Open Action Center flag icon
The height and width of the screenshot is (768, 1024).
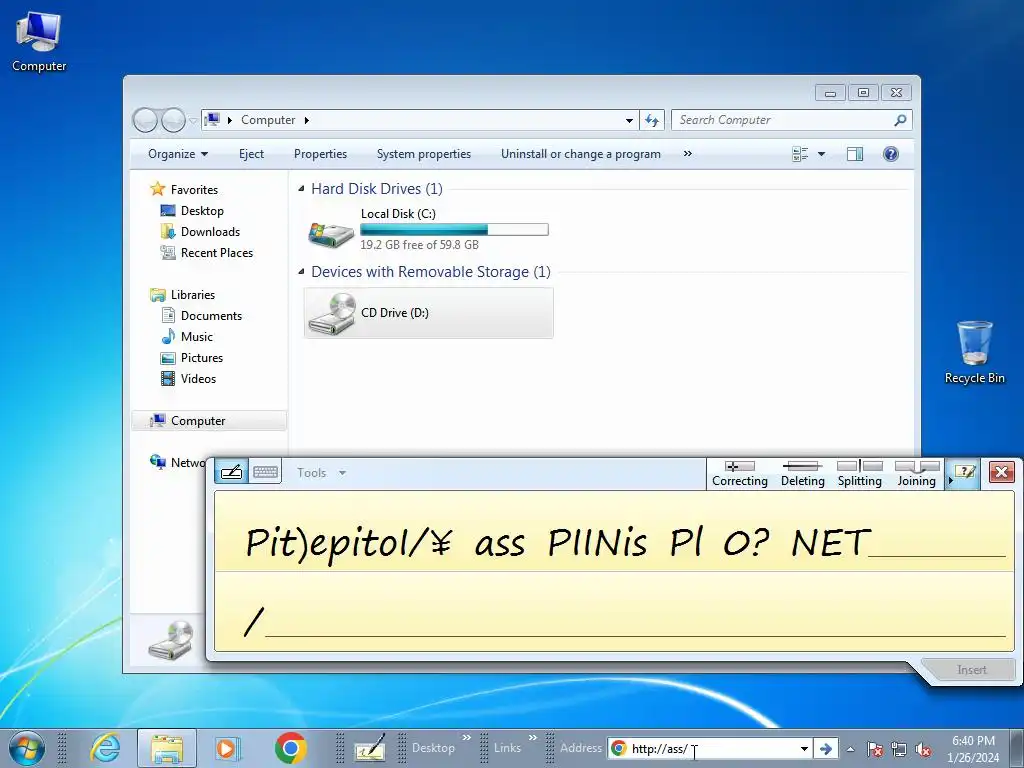tap(874, 749)
